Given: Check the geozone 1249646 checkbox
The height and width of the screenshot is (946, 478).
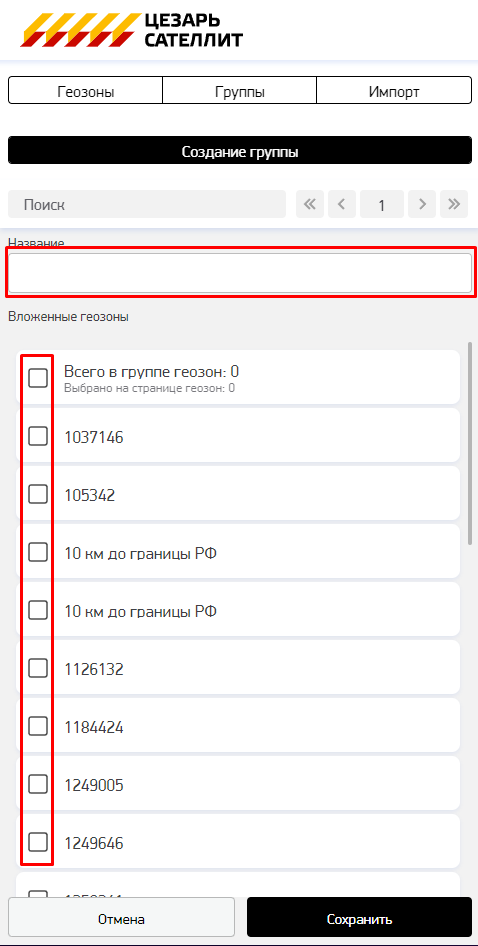Looking at the screenshot, I should click(x=38, y=842).
